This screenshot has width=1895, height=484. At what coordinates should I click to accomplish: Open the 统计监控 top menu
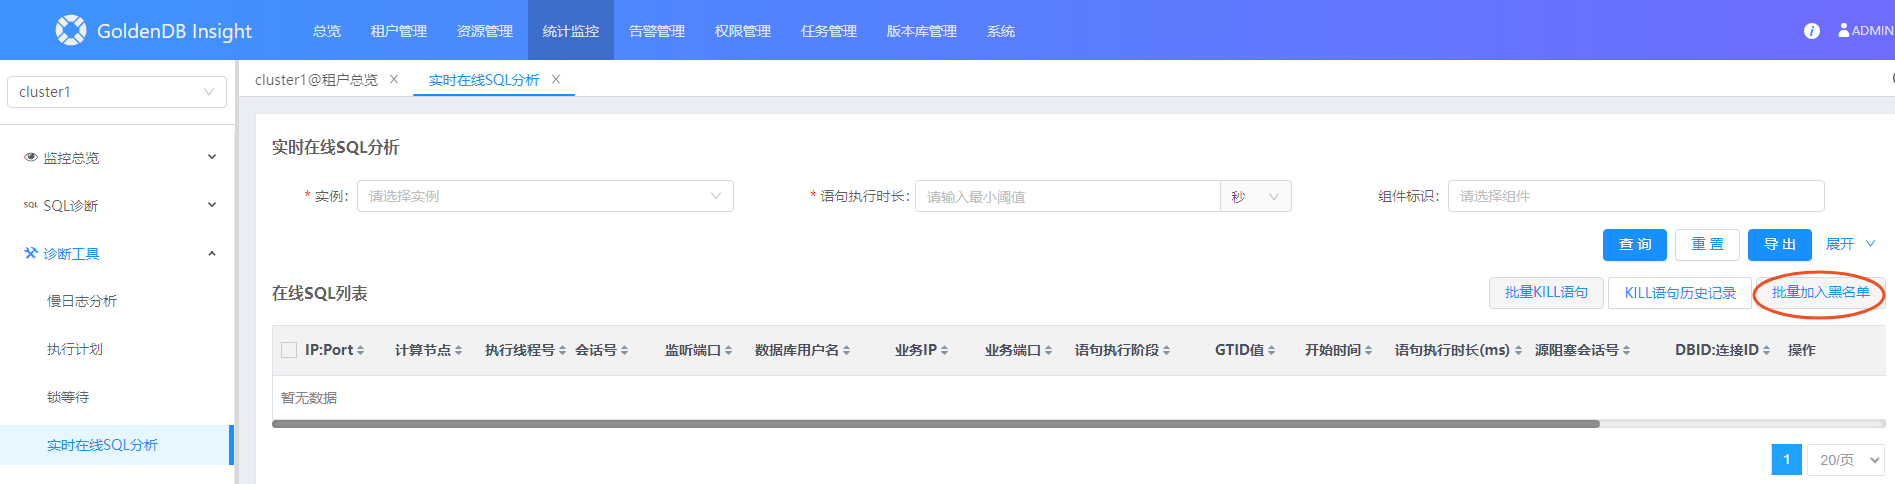[571, 31]
